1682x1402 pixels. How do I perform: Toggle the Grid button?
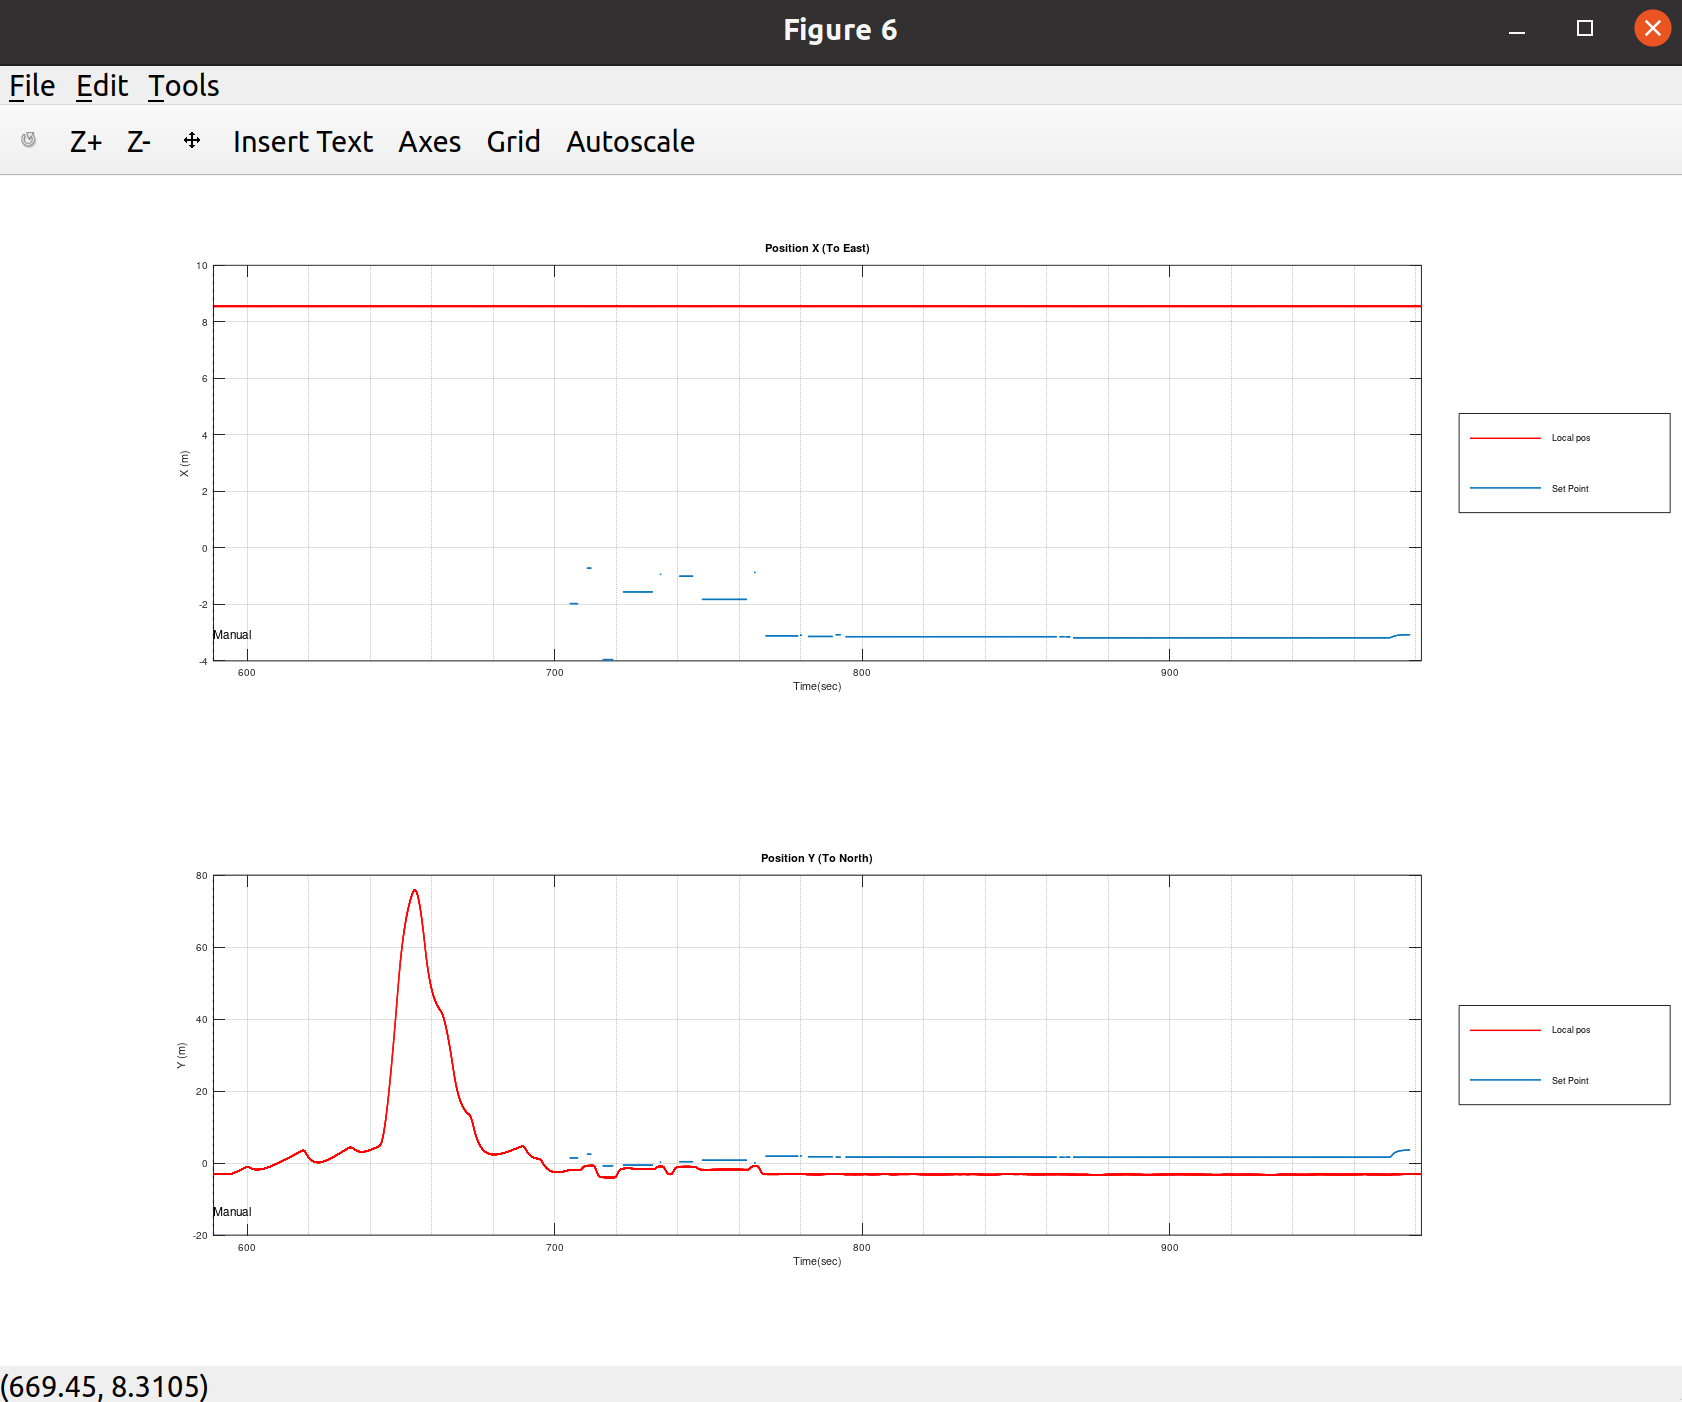(x=514, y=142)
